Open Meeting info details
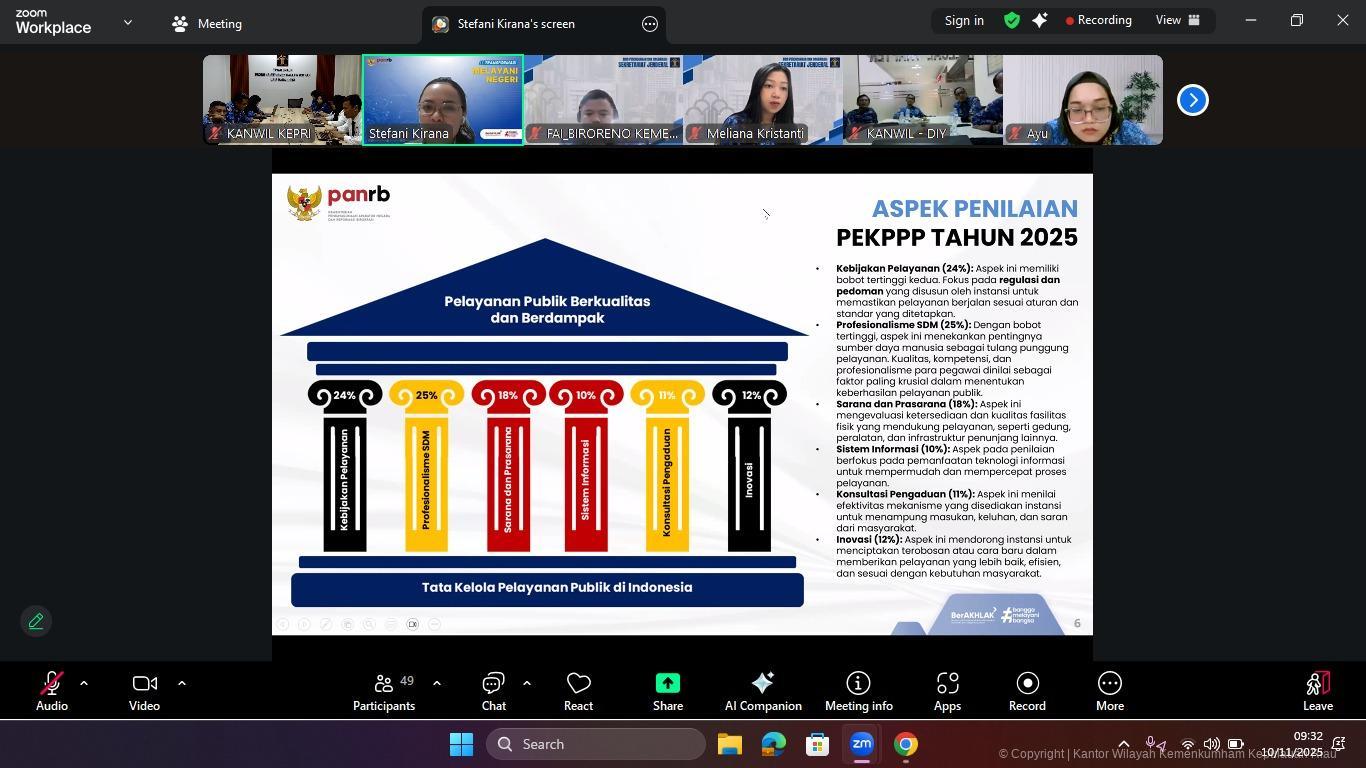The height and width of the screenshot is (768, 1366). 858,692
